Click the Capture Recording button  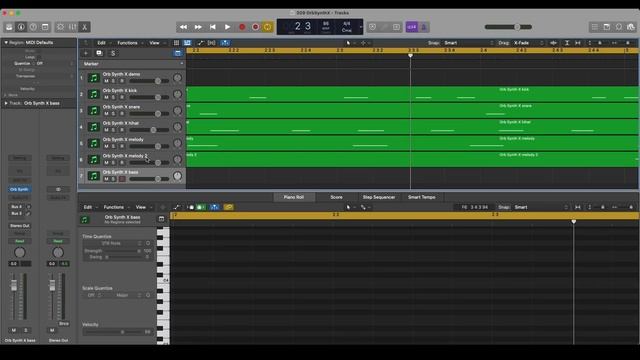point(256,27)
